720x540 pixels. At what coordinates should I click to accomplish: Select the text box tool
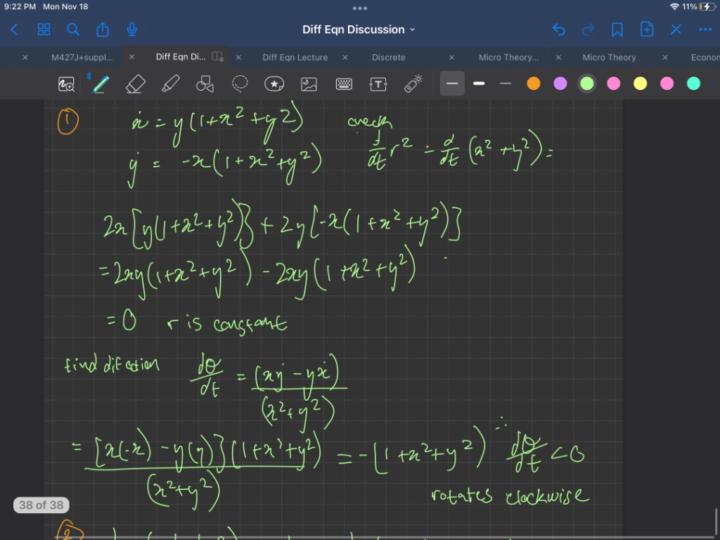pyautogui.click(x=378, y=84)
